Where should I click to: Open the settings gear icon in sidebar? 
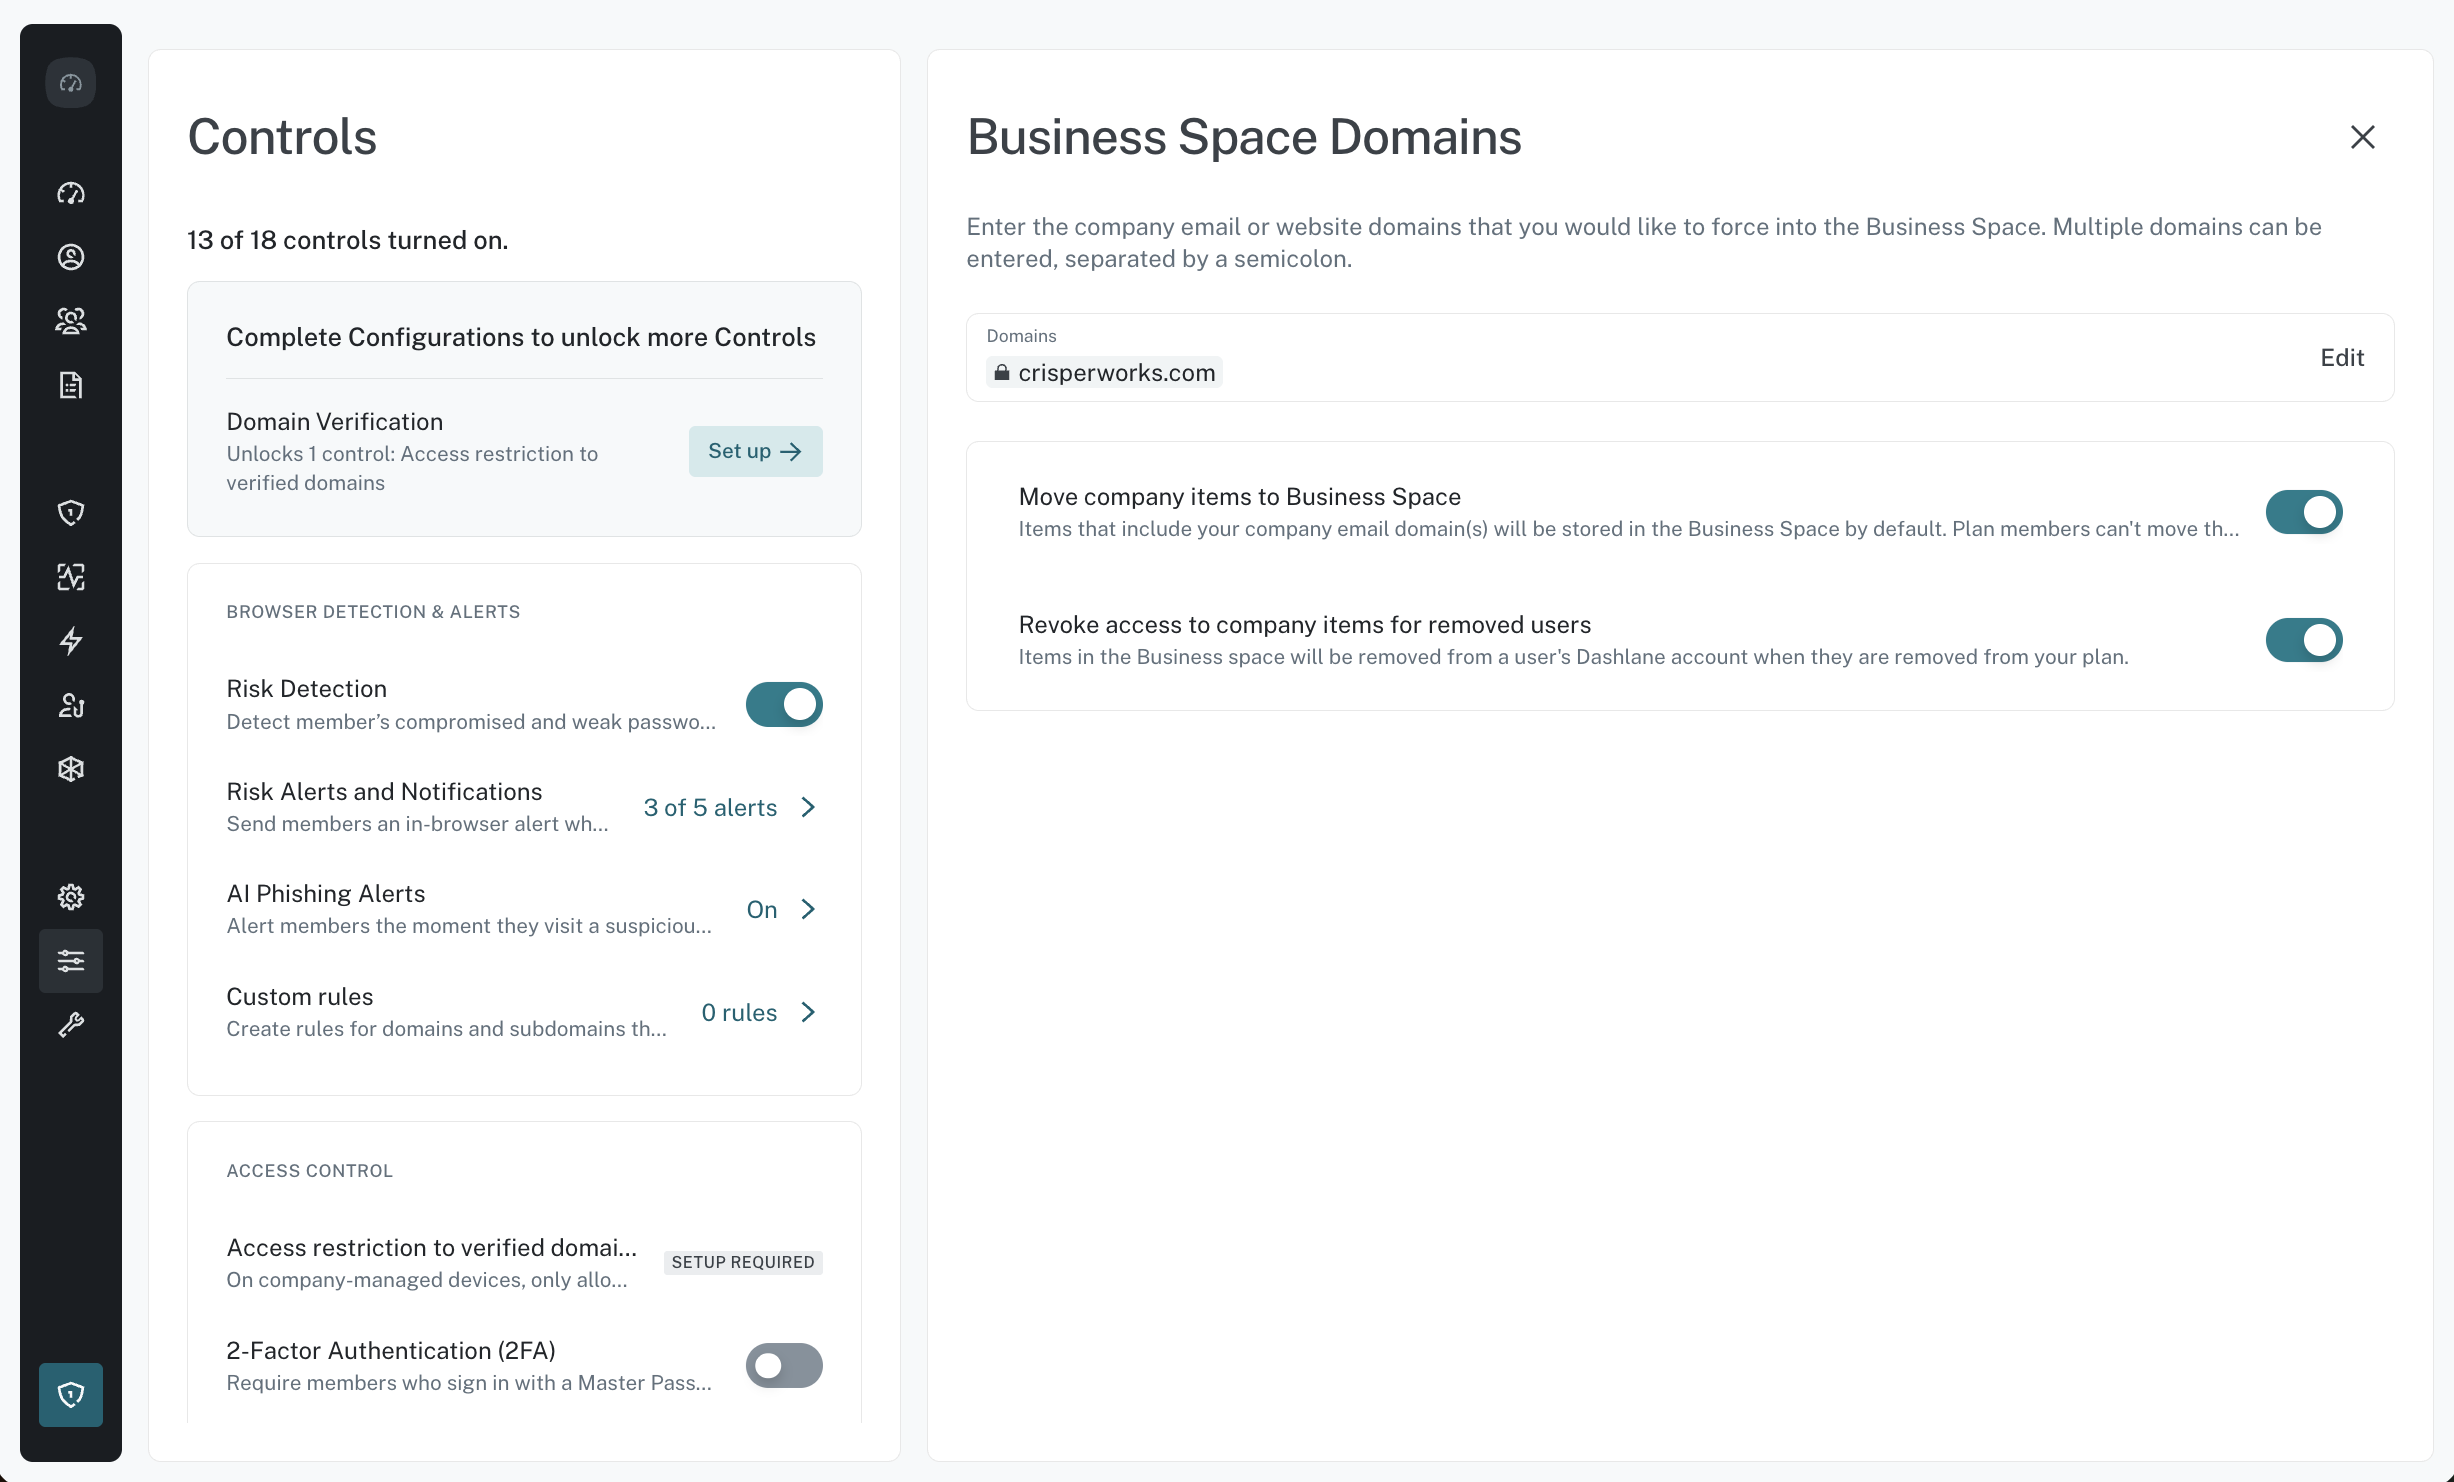pos(71,897)
